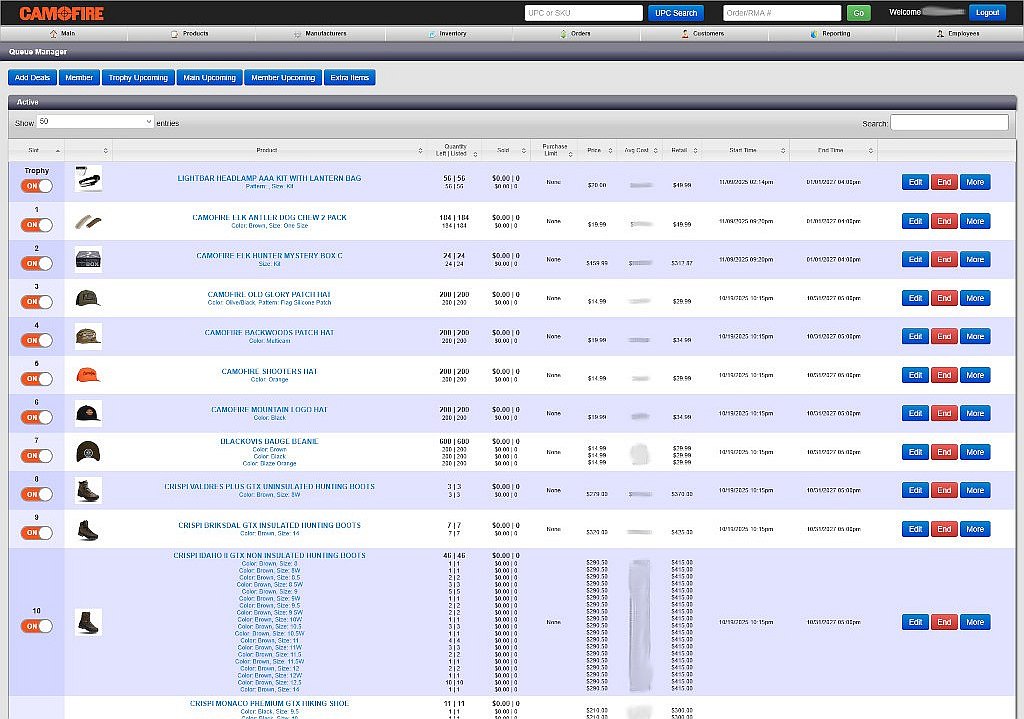Open the Trophy Upcoming tab
This screenshot has width=1024, height=719.
click(x=138, y=77)
